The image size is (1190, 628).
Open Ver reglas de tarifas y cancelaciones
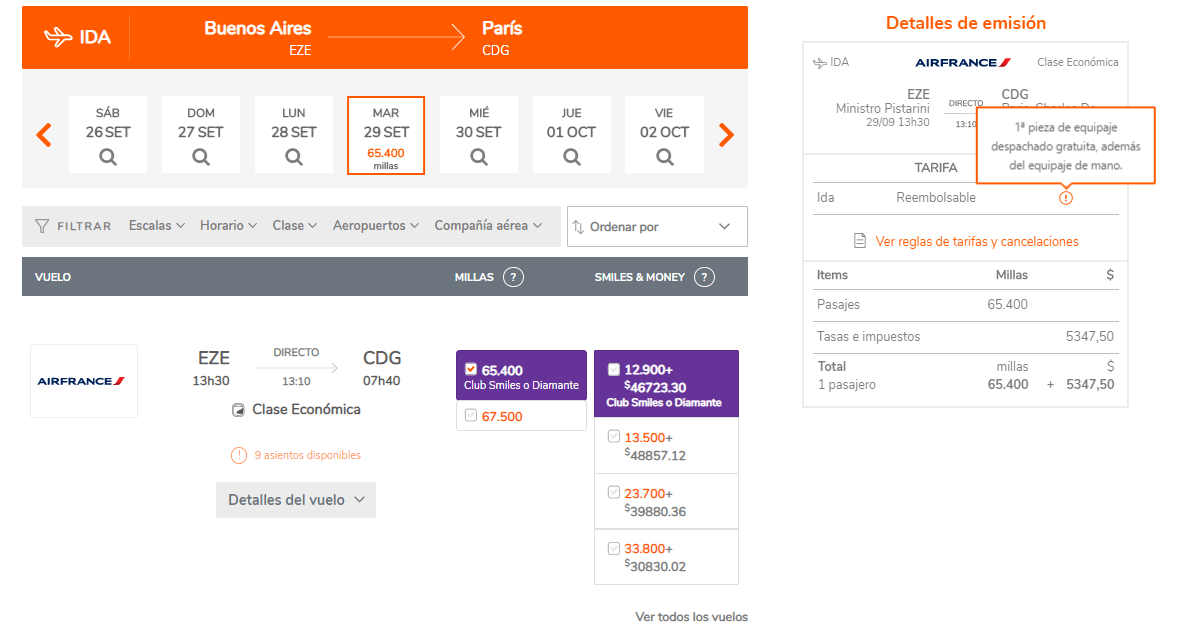[977, 241]
